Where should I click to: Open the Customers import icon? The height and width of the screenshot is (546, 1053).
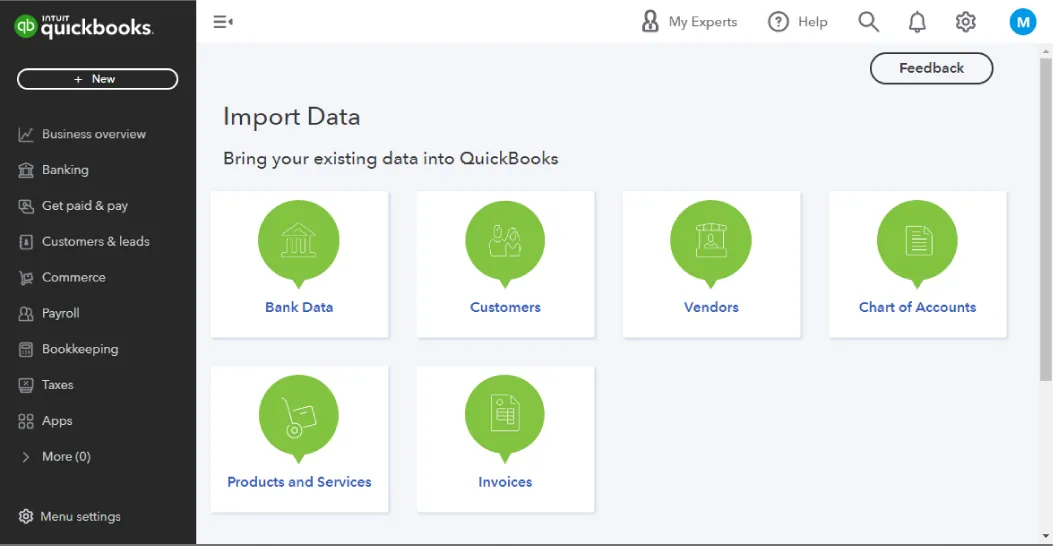point(505,241)
